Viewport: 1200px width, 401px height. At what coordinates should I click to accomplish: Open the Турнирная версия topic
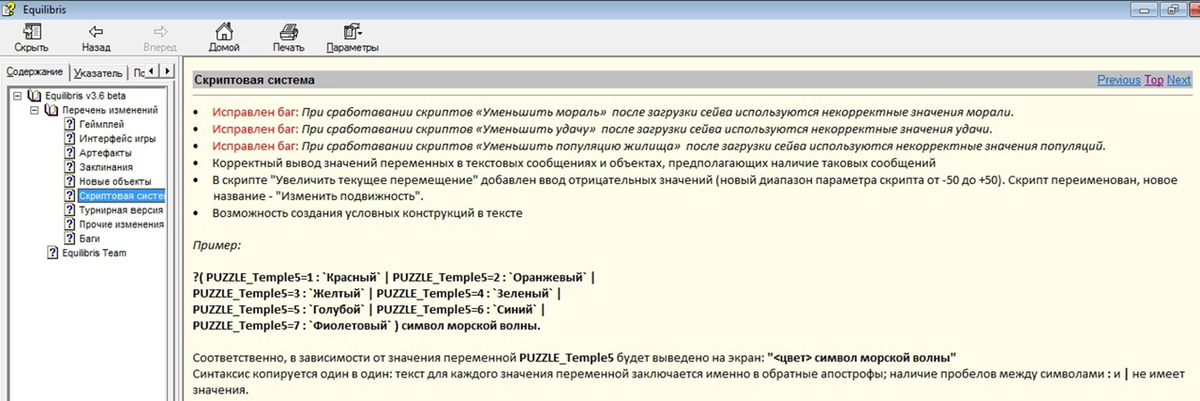point(121,210)
